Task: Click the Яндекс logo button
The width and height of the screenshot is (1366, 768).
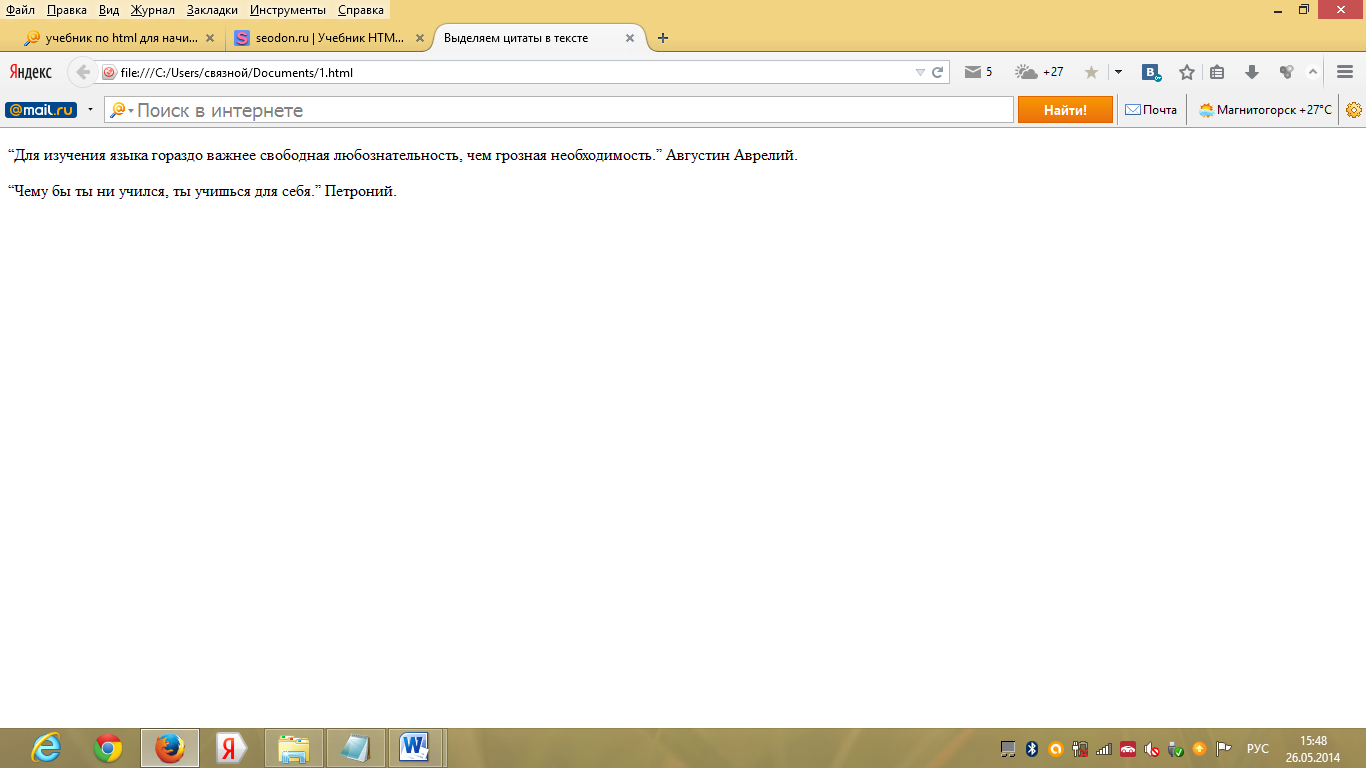Action: tap(31, 72)
